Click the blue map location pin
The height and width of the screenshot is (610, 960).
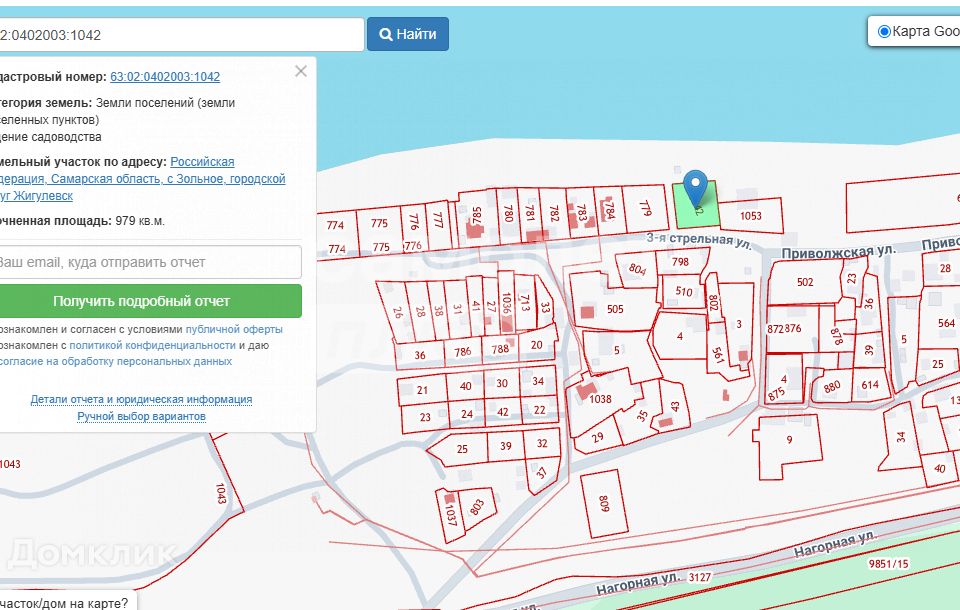point(697,187)
